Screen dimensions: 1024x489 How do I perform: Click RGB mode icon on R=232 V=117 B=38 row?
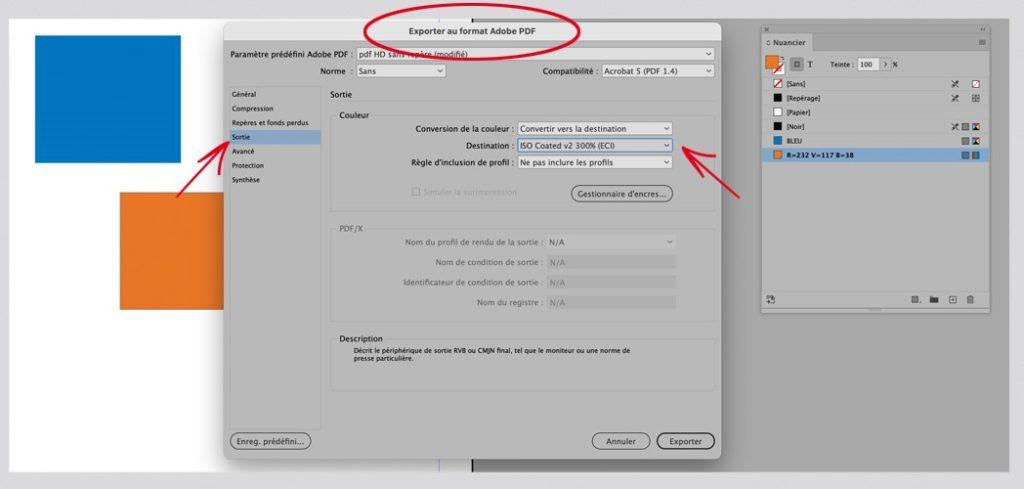tap(976, 155)
